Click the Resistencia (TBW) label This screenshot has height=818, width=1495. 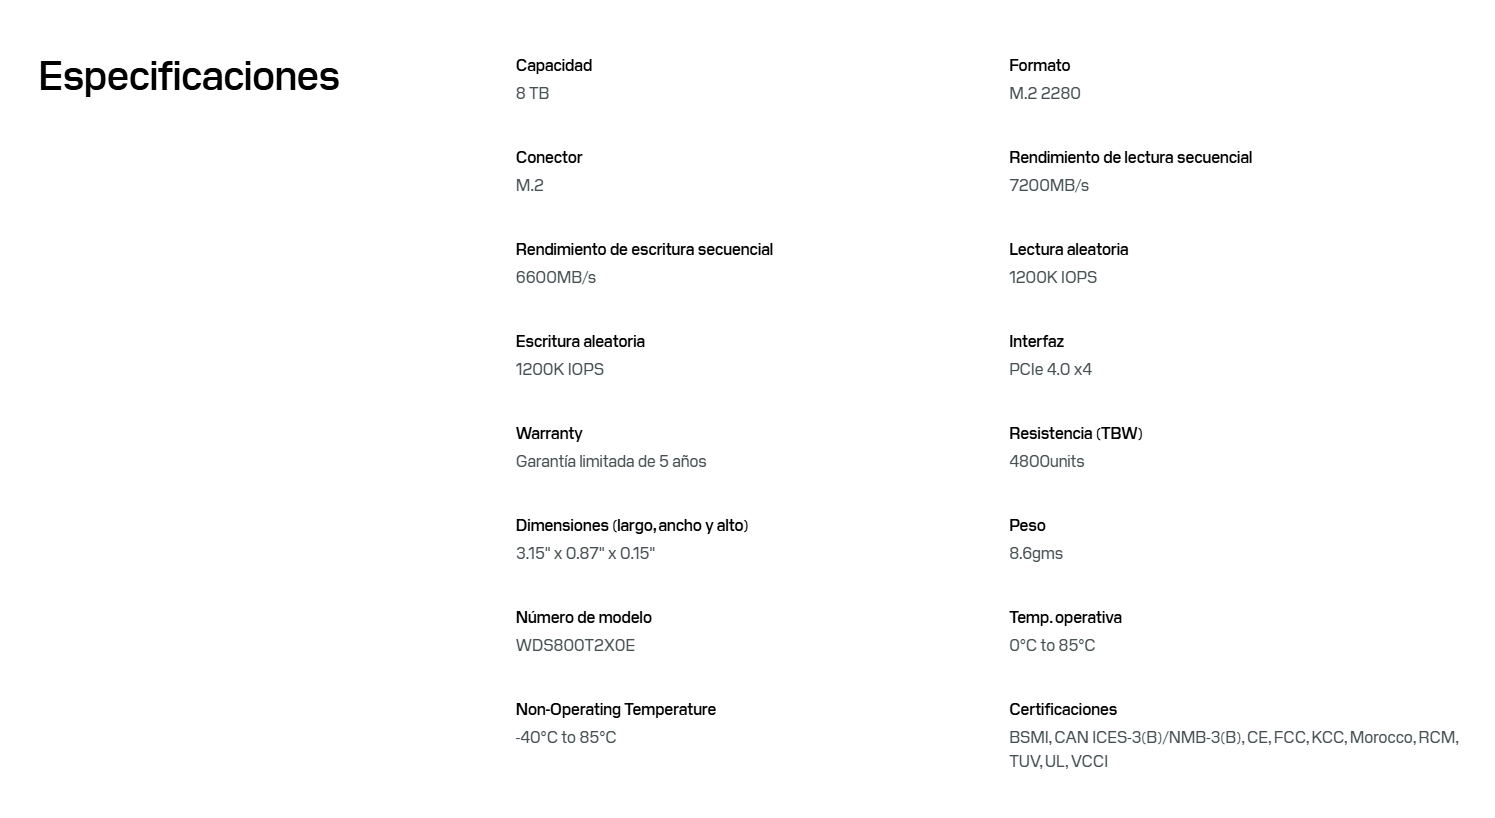1076,433
